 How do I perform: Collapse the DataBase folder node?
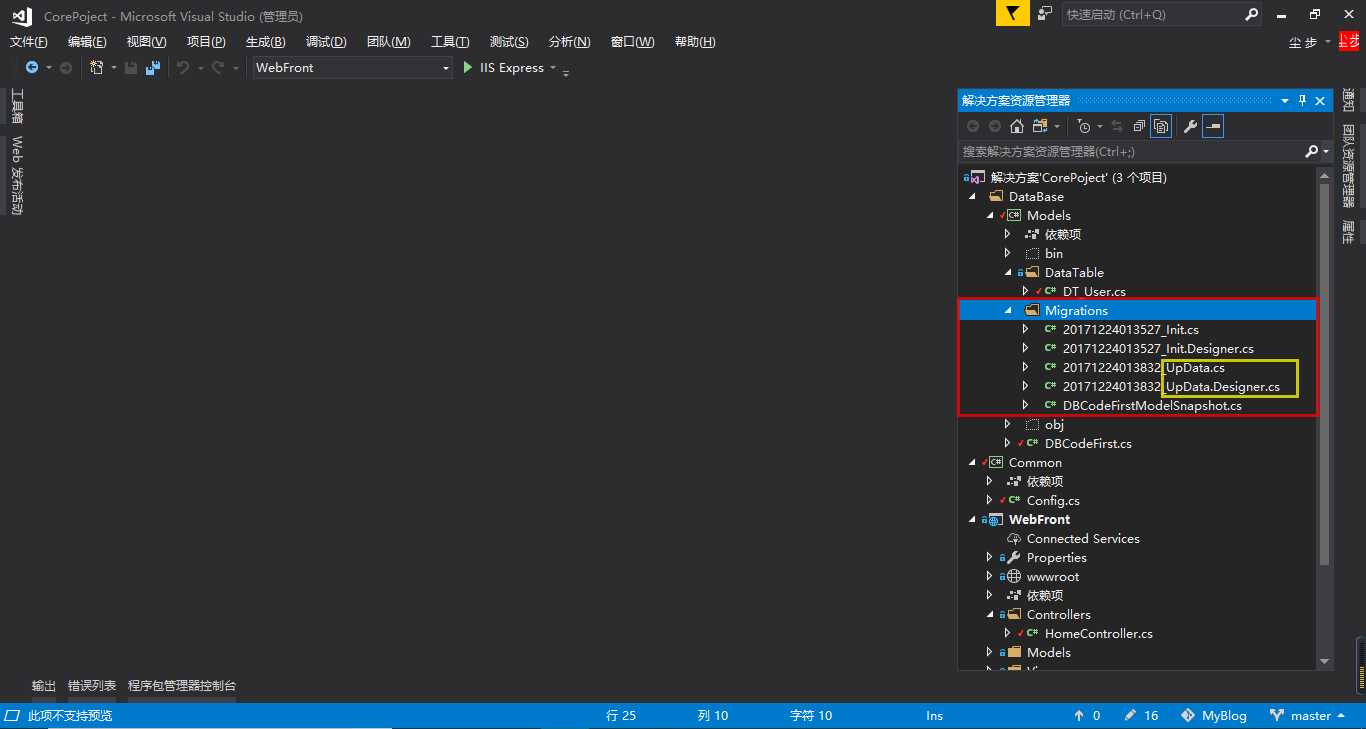pyautogui.click(x=972, y=197)
